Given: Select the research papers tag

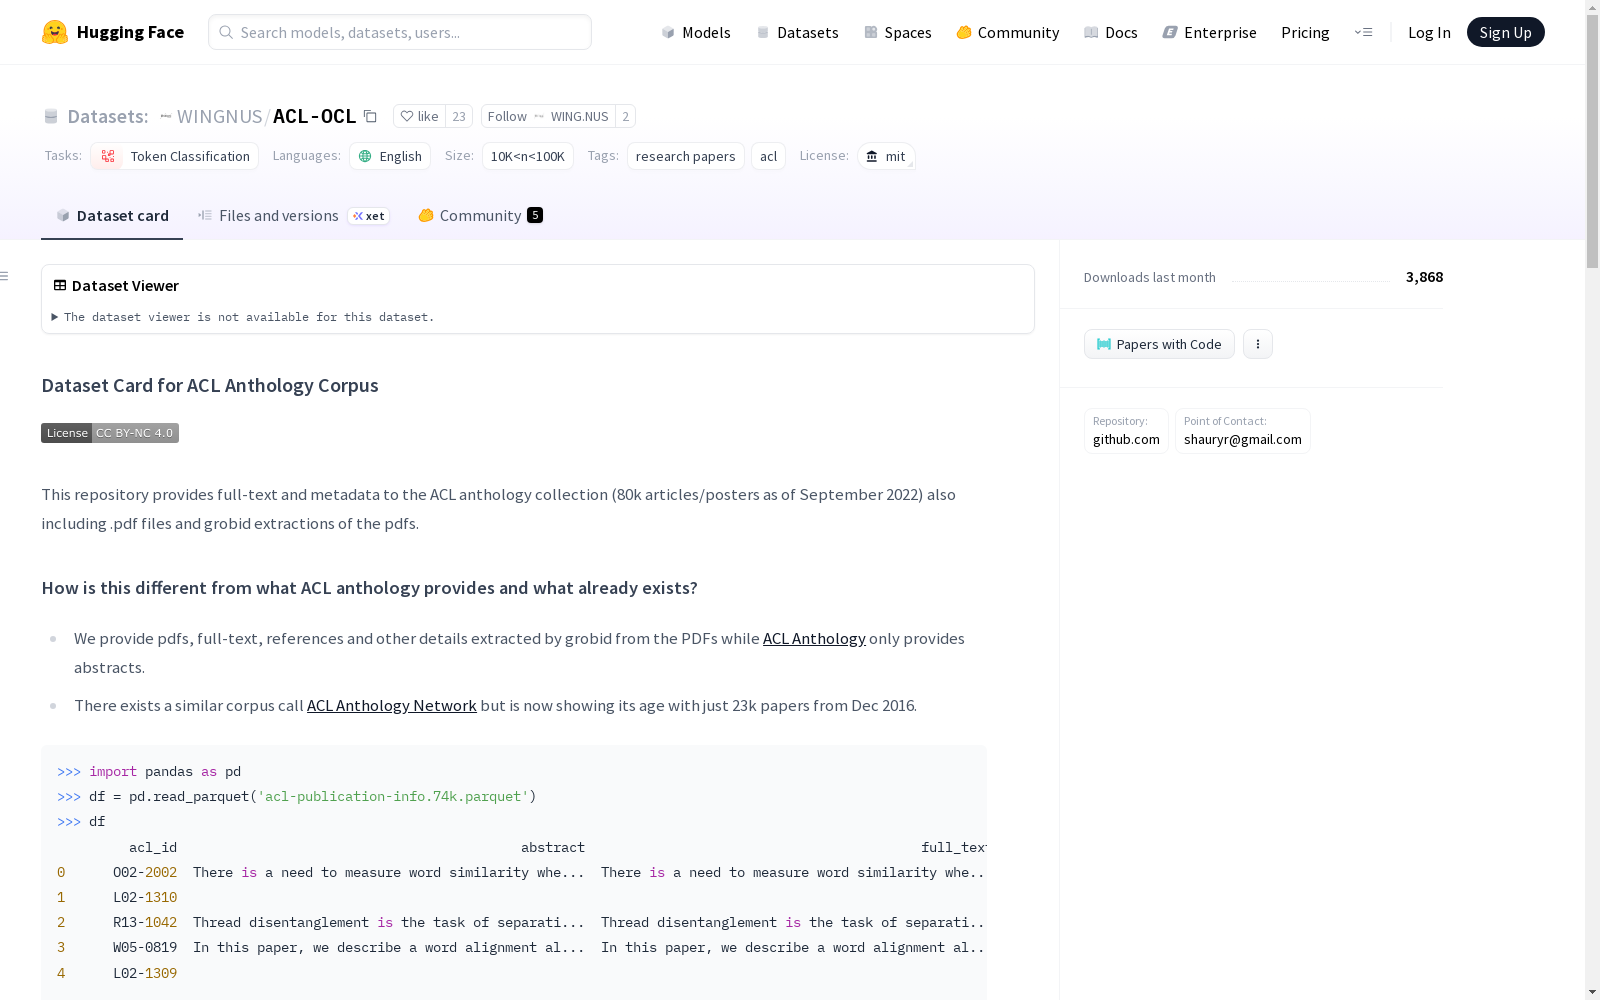Looking at the screenshot, I should click(x=686, y=156).
